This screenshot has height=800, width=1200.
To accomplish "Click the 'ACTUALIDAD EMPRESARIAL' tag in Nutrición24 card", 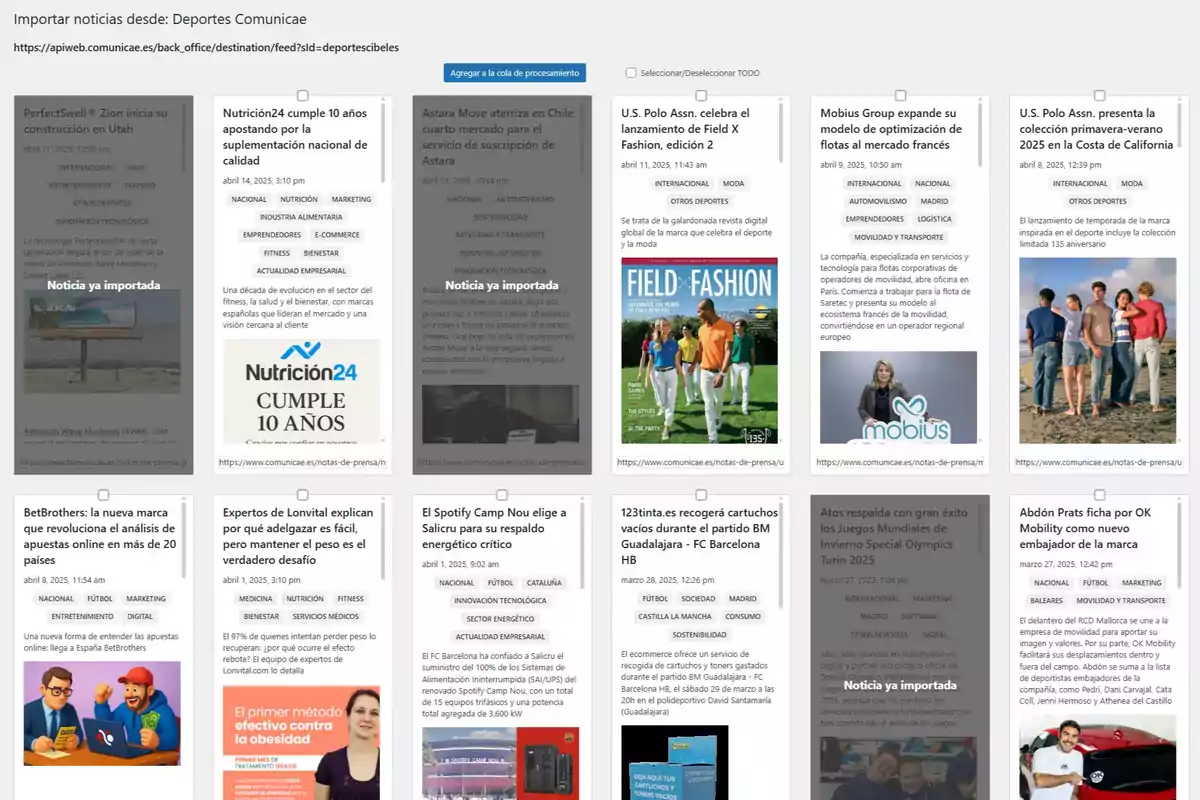I will point(301,271).
